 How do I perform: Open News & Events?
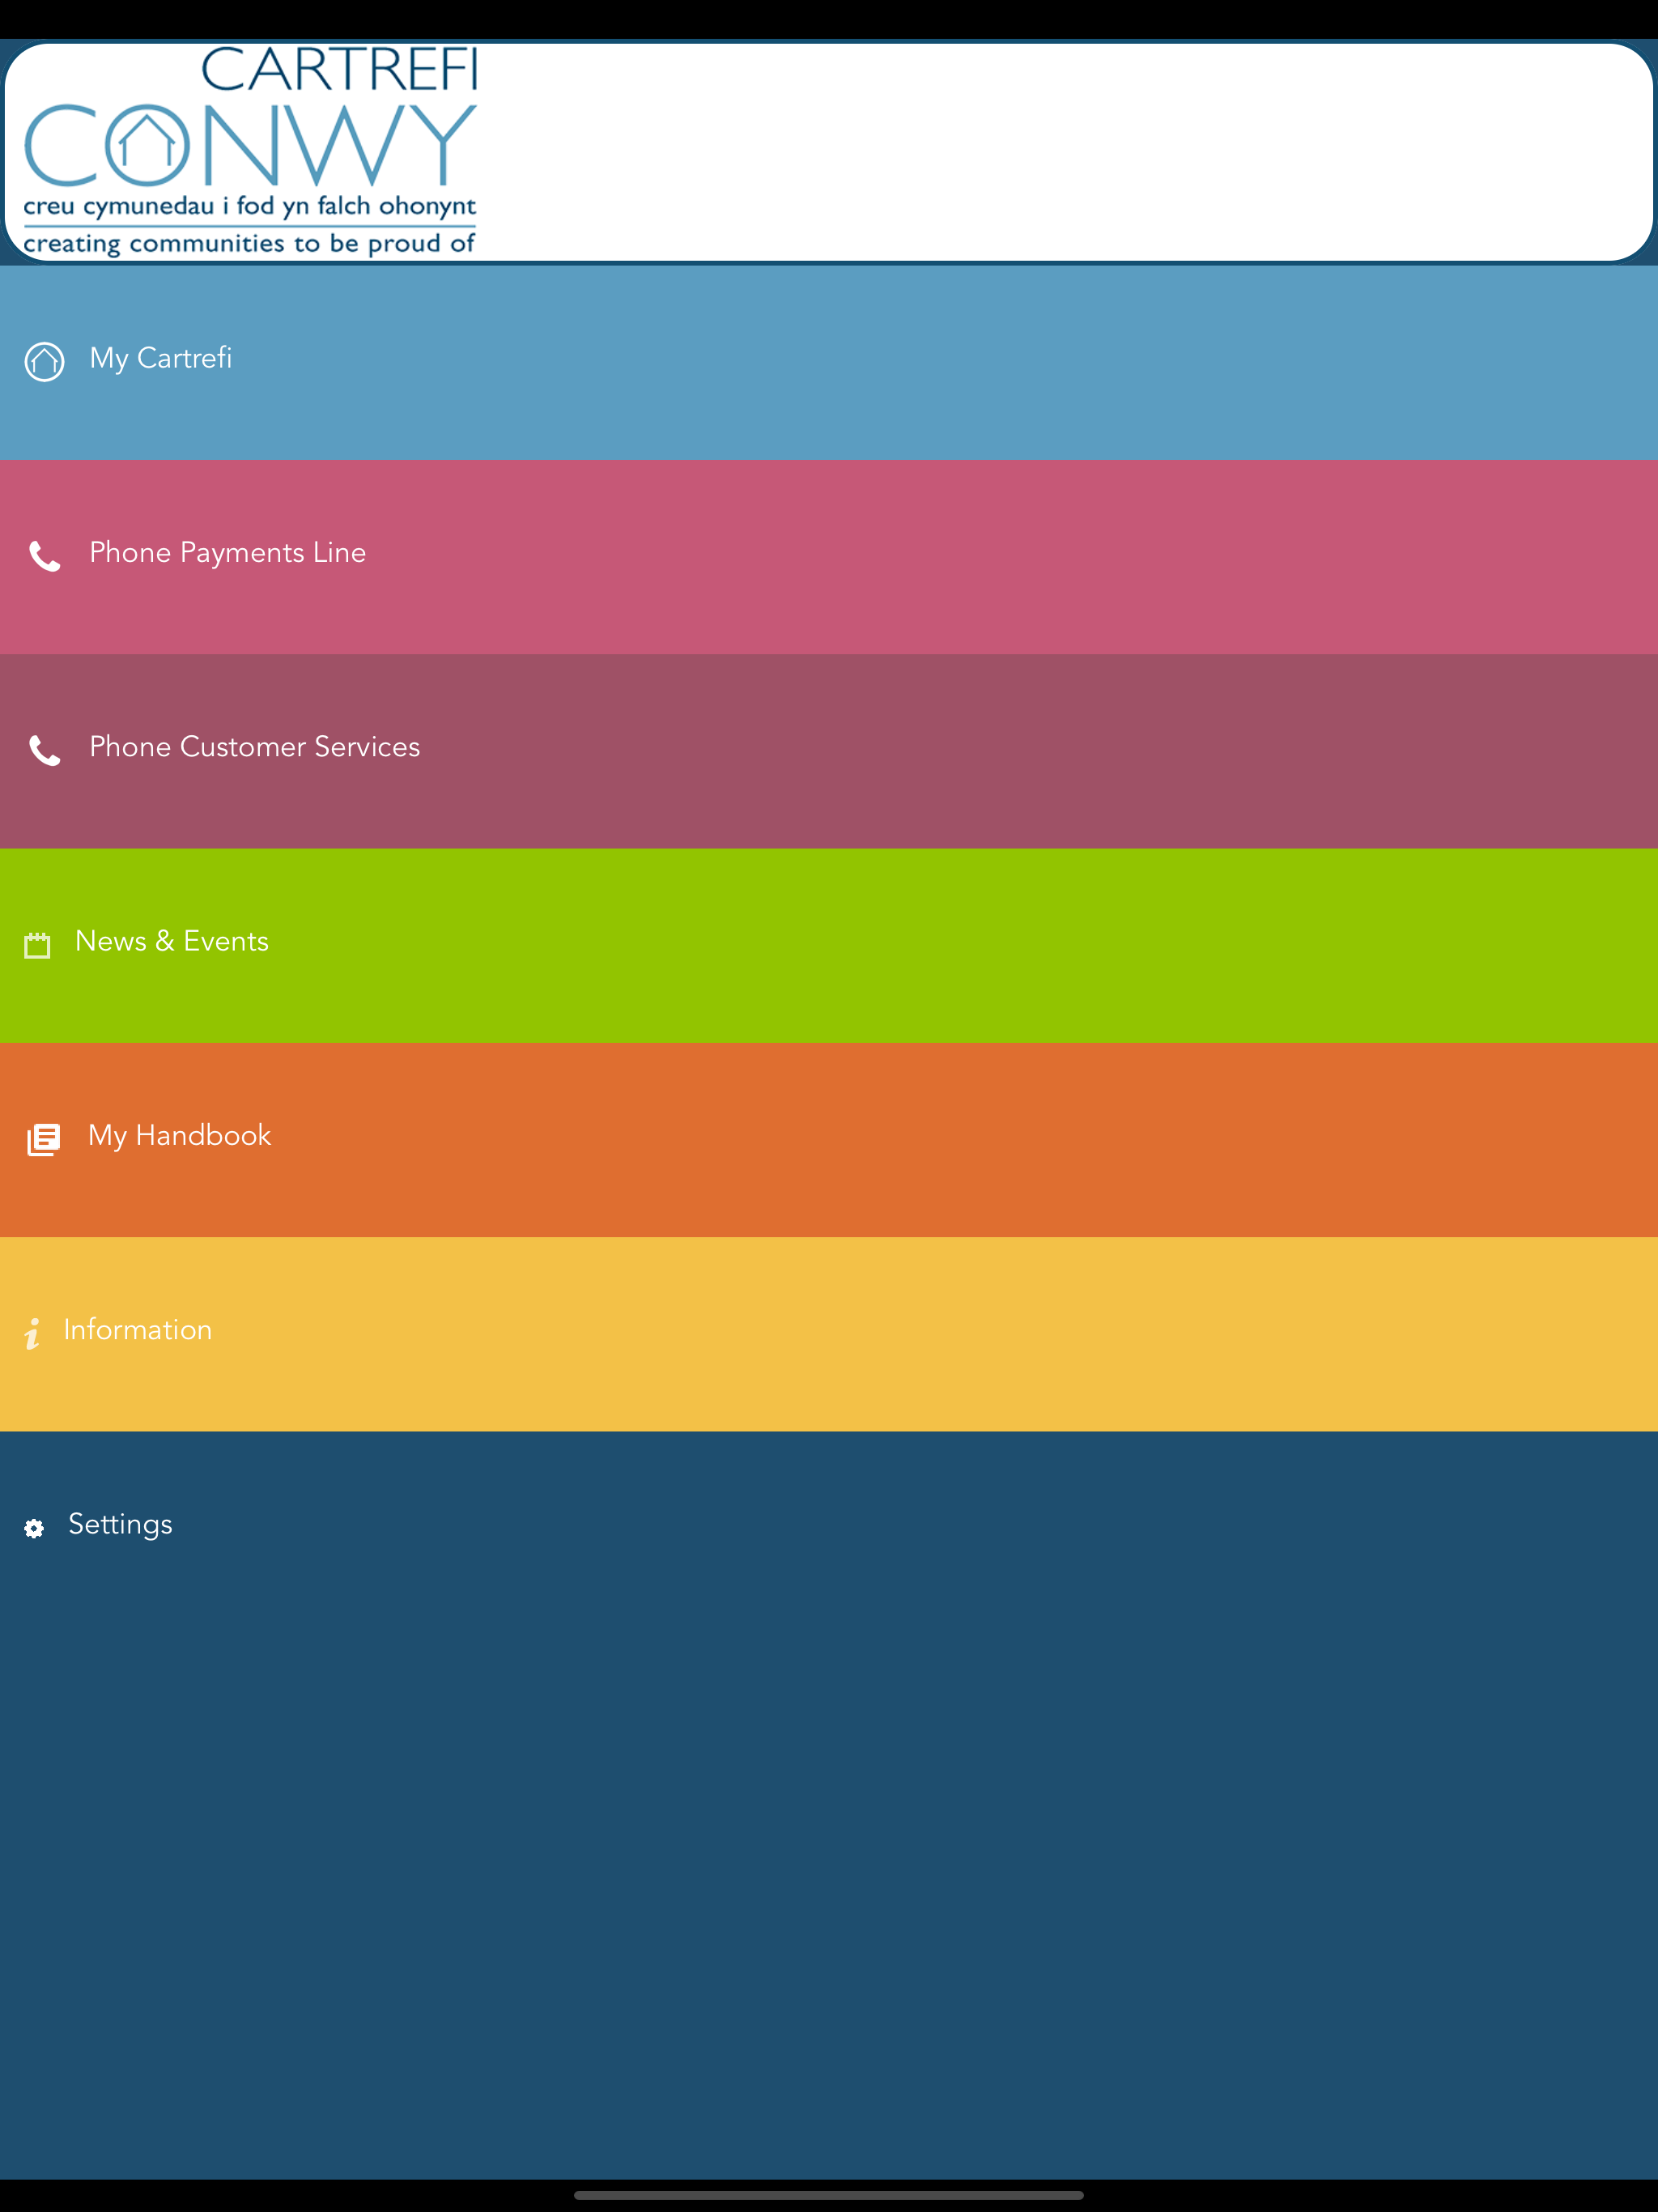tap(829, 945)
